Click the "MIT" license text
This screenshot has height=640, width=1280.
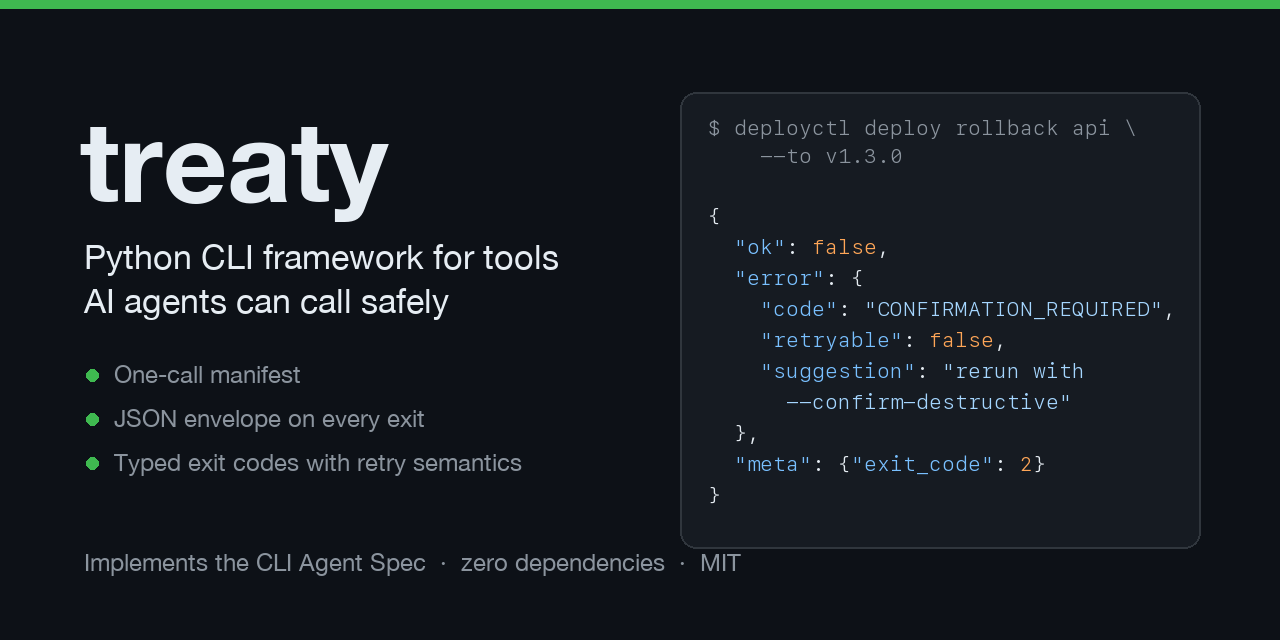tap(720, 563)
